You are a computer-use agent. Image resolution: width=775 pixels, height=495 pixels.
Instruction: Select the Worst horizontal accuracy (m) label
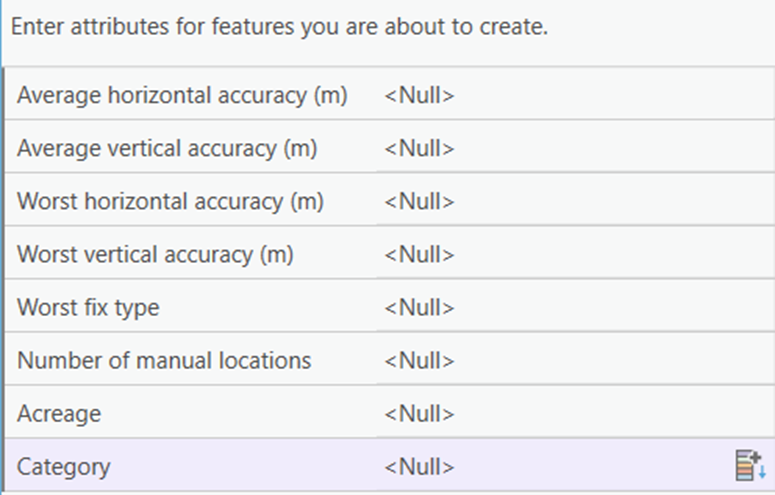pyautogui.click(x=170, y=201)
